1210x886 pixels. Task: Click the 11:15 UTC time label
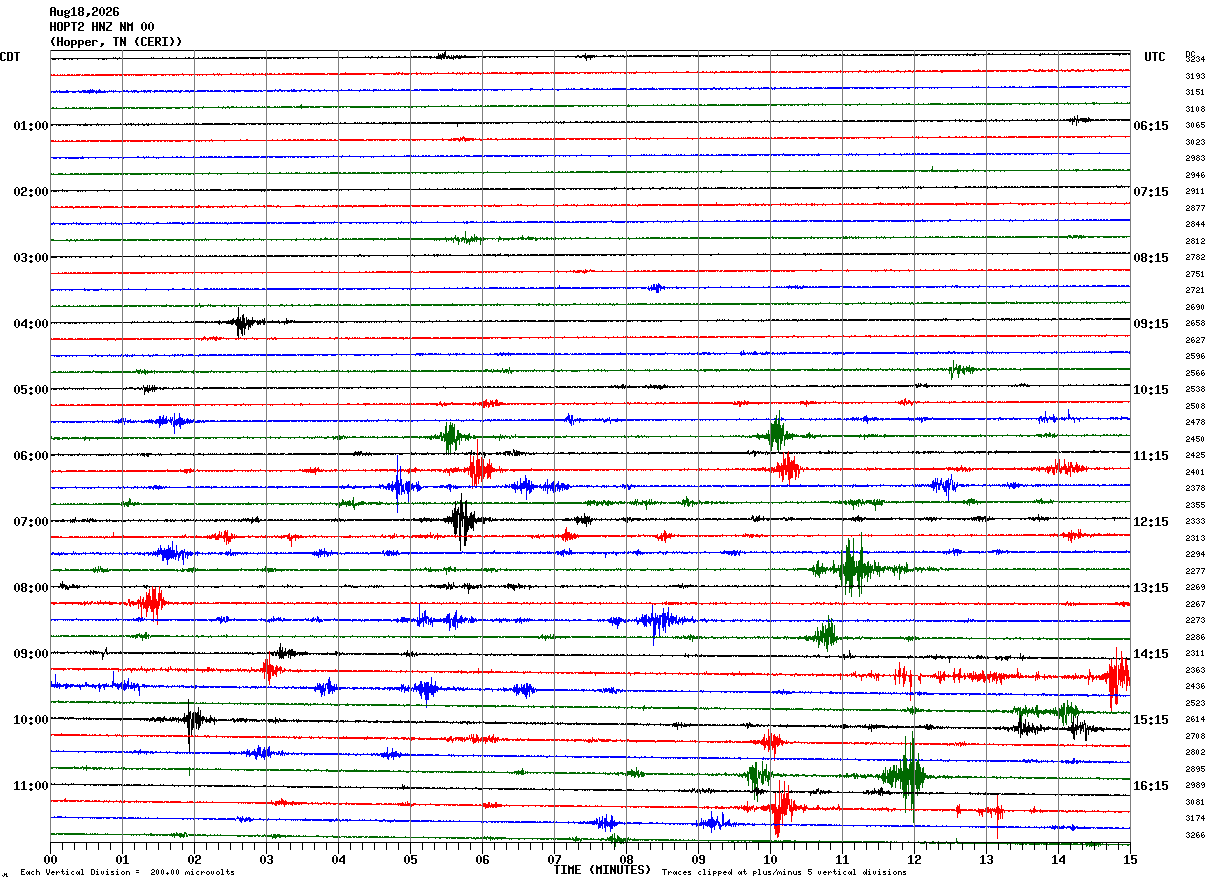[x=1151, y=456]
